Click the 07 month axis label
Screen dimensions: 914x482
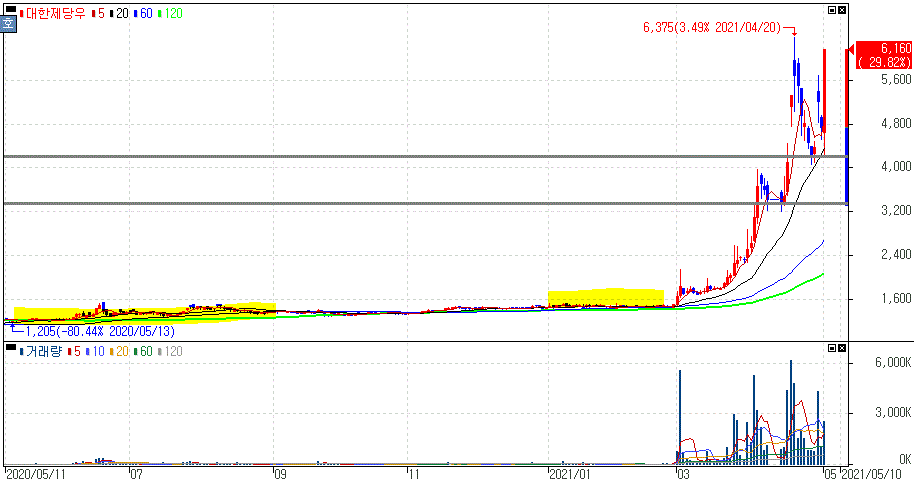pyautogui.click(x=136, y=474)
